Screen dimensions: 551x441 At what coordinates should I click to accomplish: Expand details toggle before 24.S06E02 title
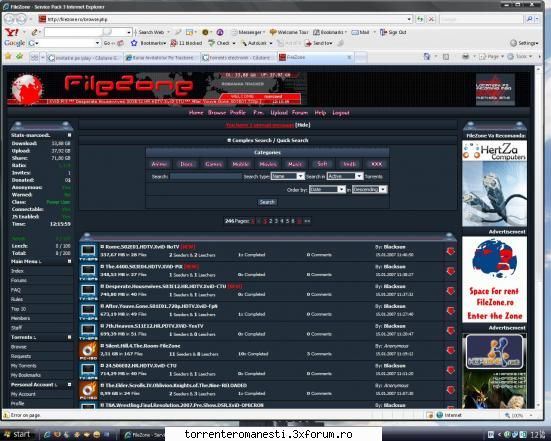pyautogui.click(x=102, y=366)
